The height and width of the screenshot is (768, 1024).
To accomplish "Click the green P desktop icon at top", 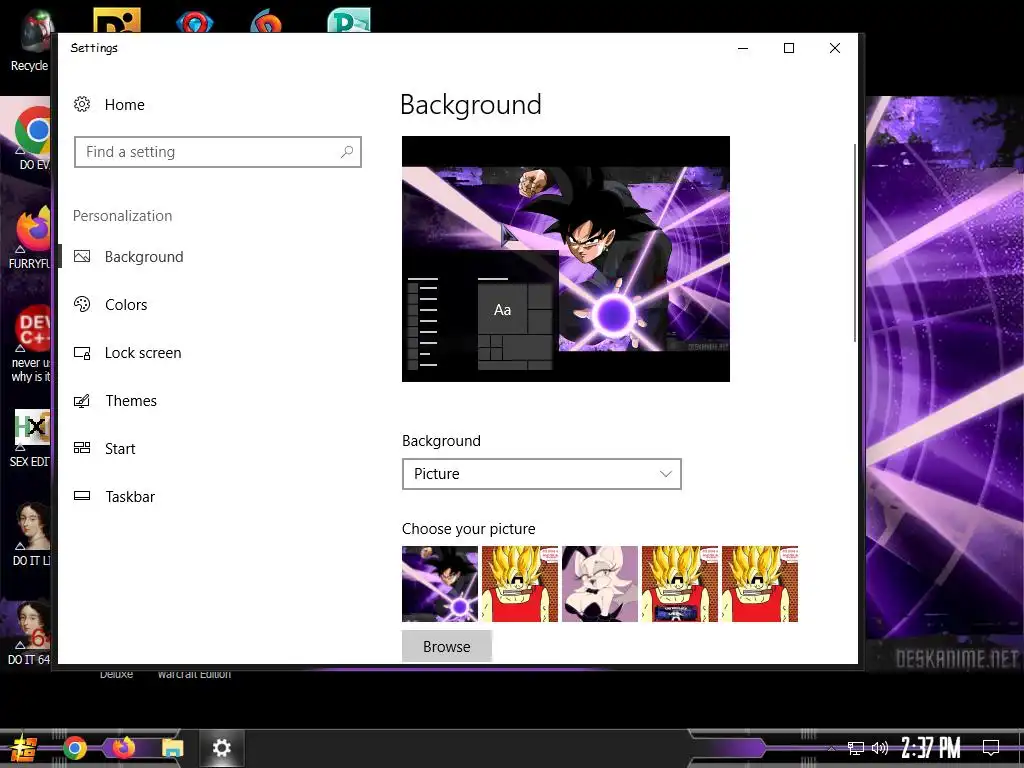I will [349, 20].
